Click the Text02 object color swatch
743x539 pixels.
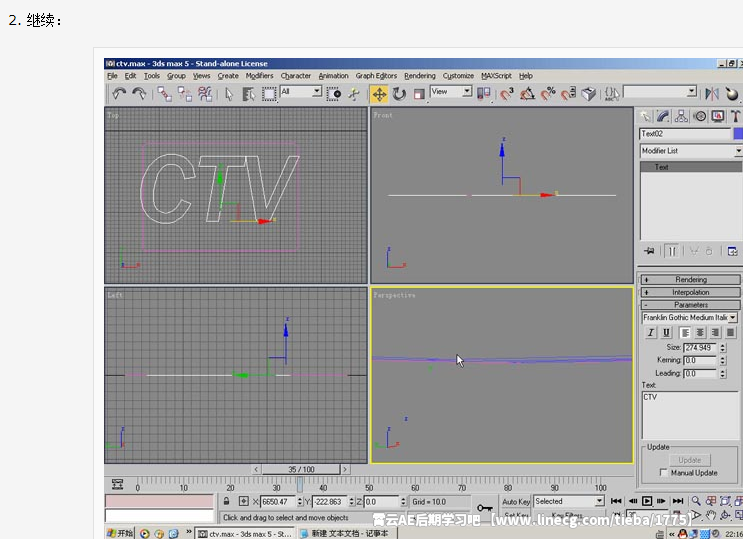click(738, 134)
